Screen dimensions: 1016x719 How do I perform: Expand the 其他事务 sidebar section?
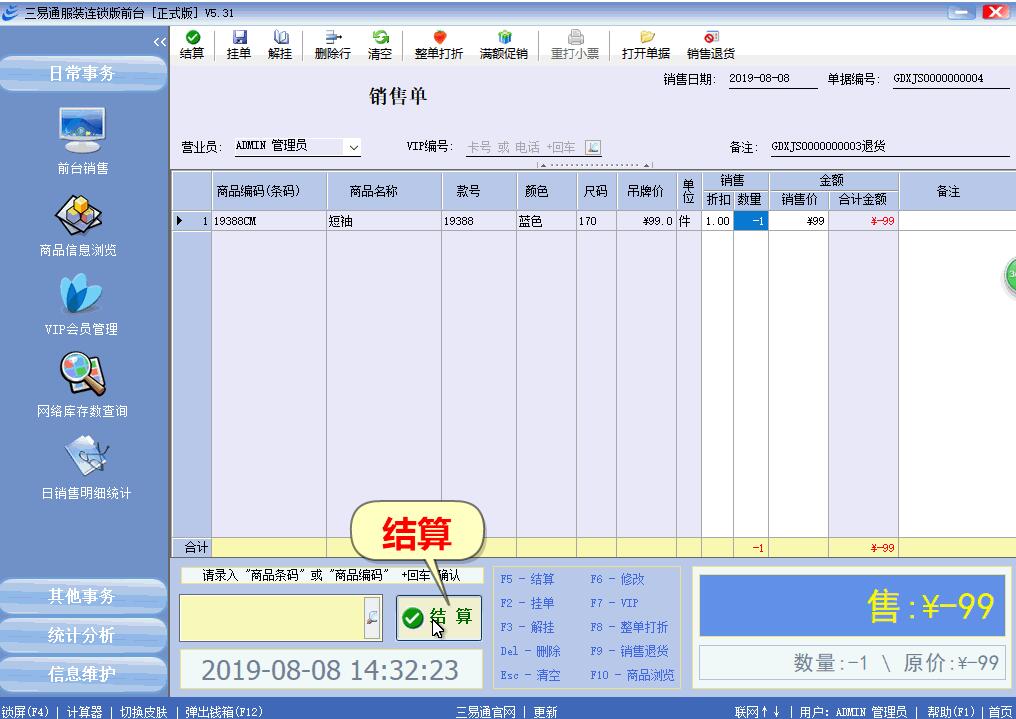[82, 596]
